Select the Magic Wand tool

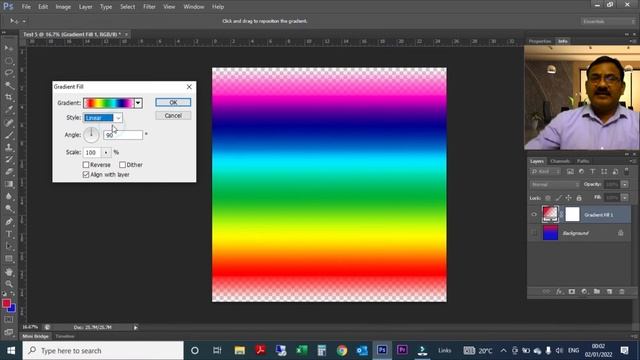coord(9,85)
